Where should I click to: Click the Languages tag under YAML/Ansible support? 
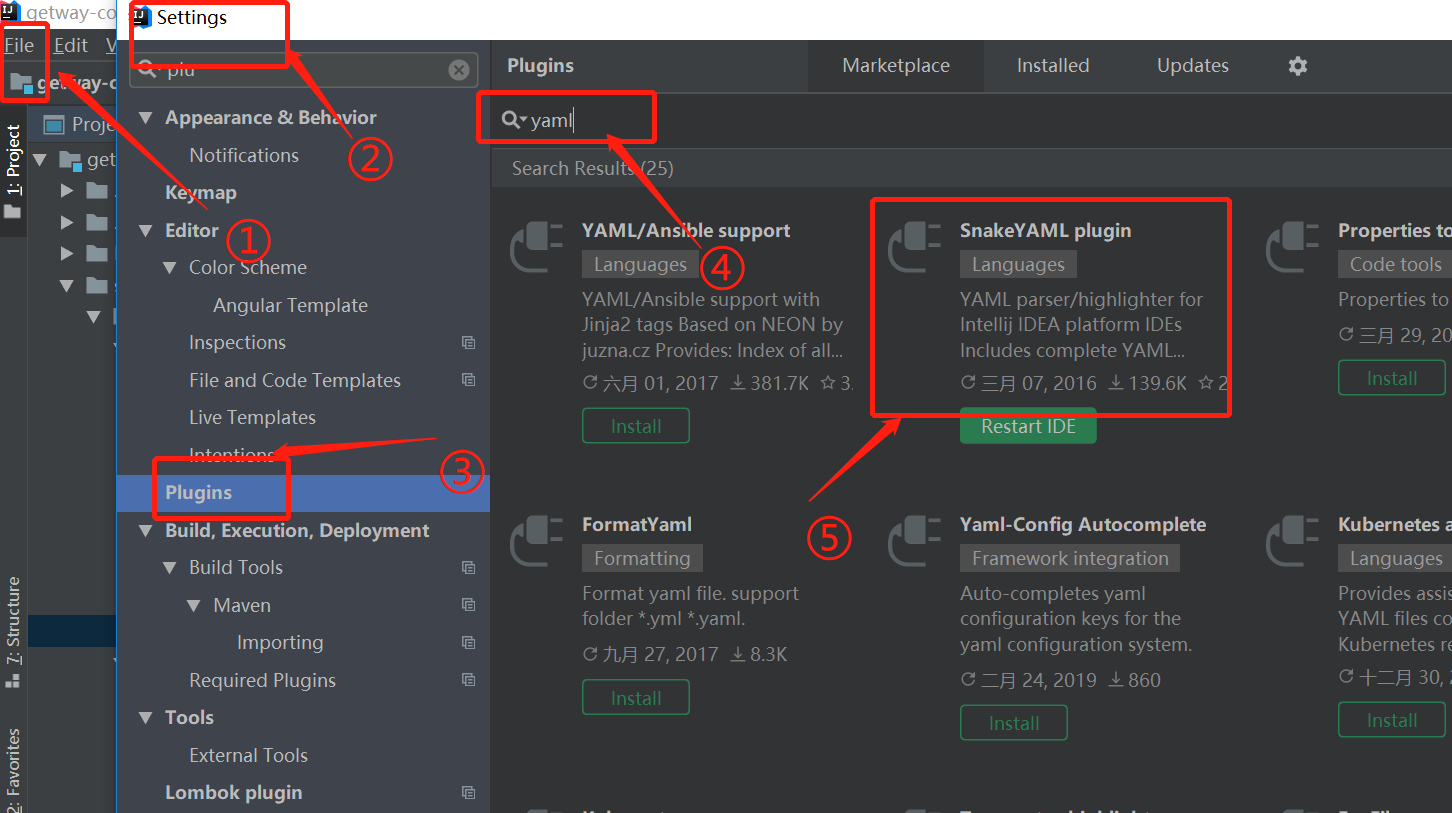click(x=641, y=265)
